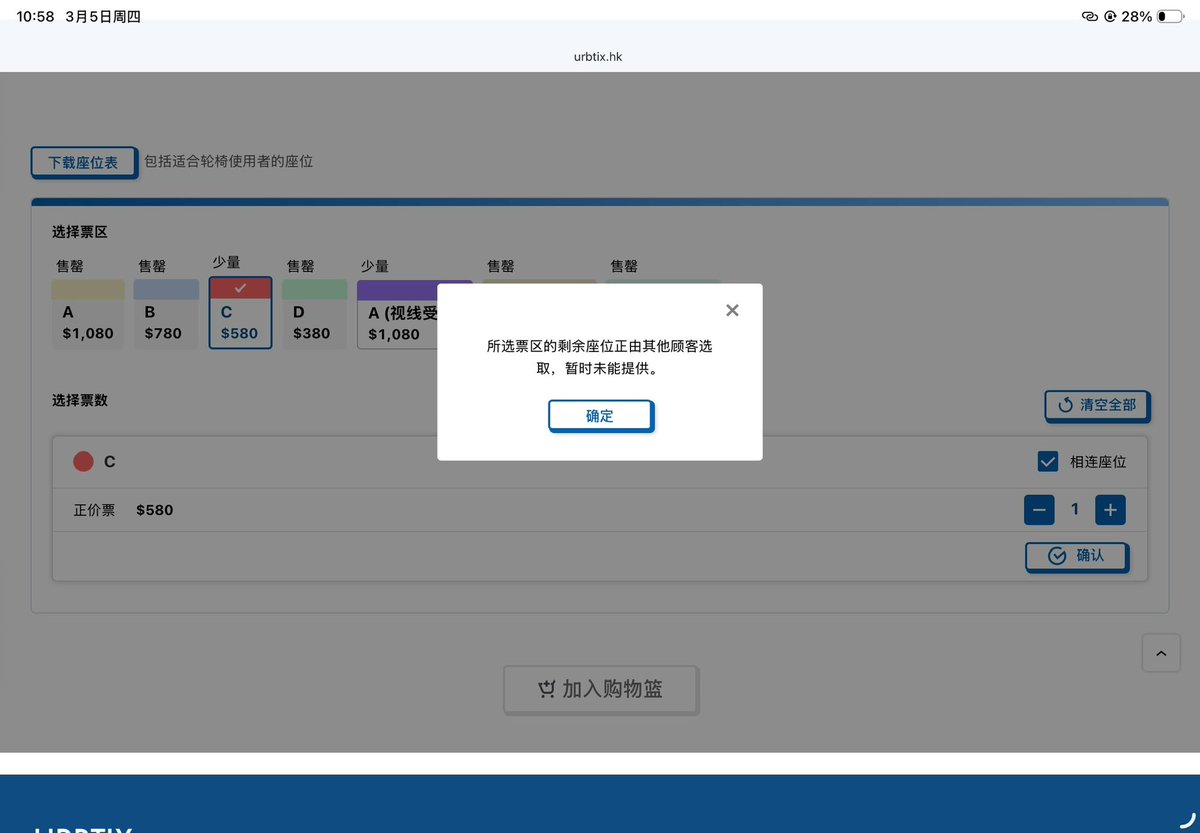Click the 选择票区 heading
This screenshot has width=1200, height=833.
[79, 232]
